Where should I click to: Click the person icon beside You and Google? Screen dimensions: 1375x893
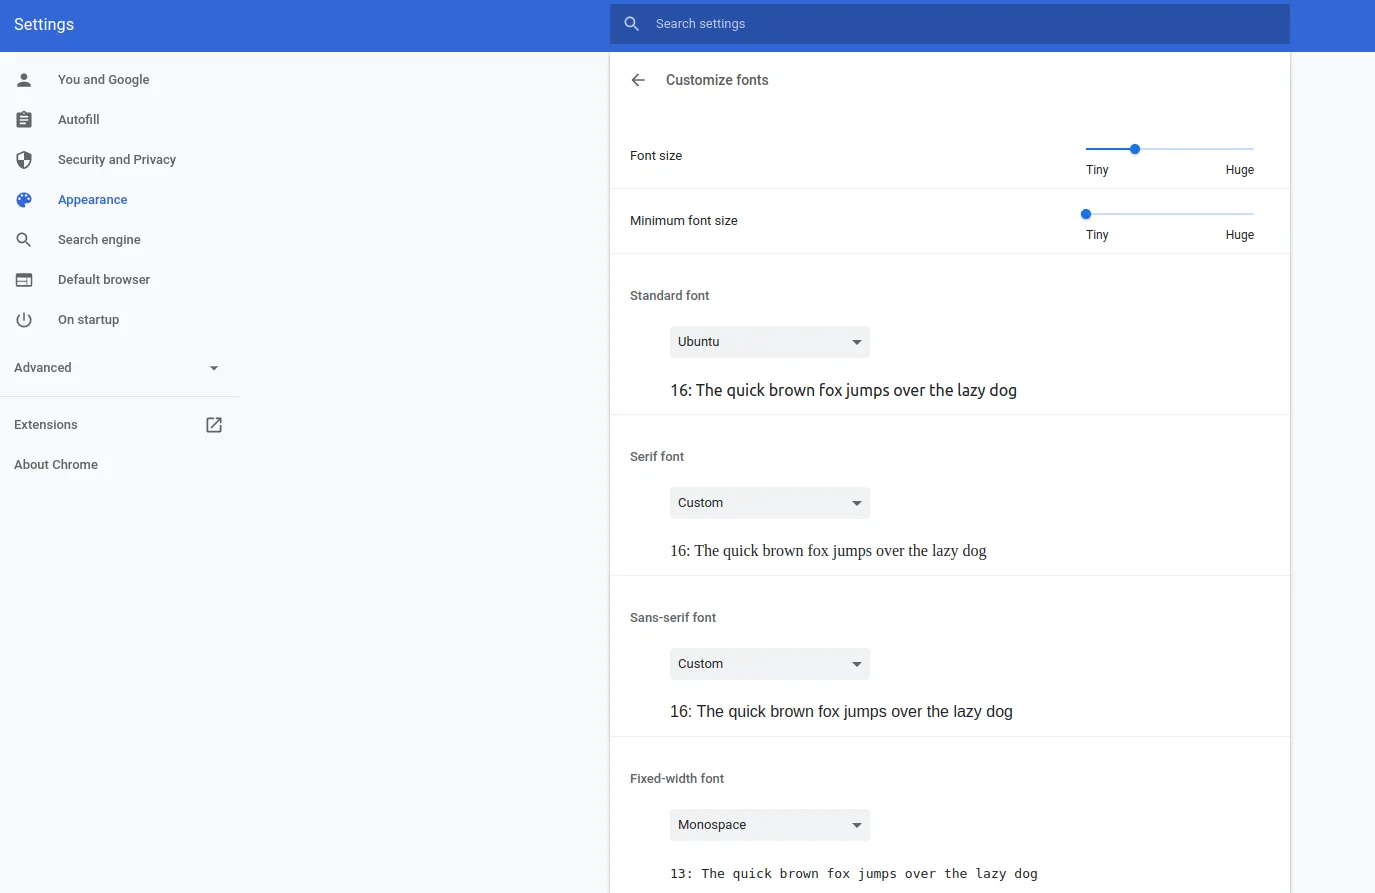24,80
